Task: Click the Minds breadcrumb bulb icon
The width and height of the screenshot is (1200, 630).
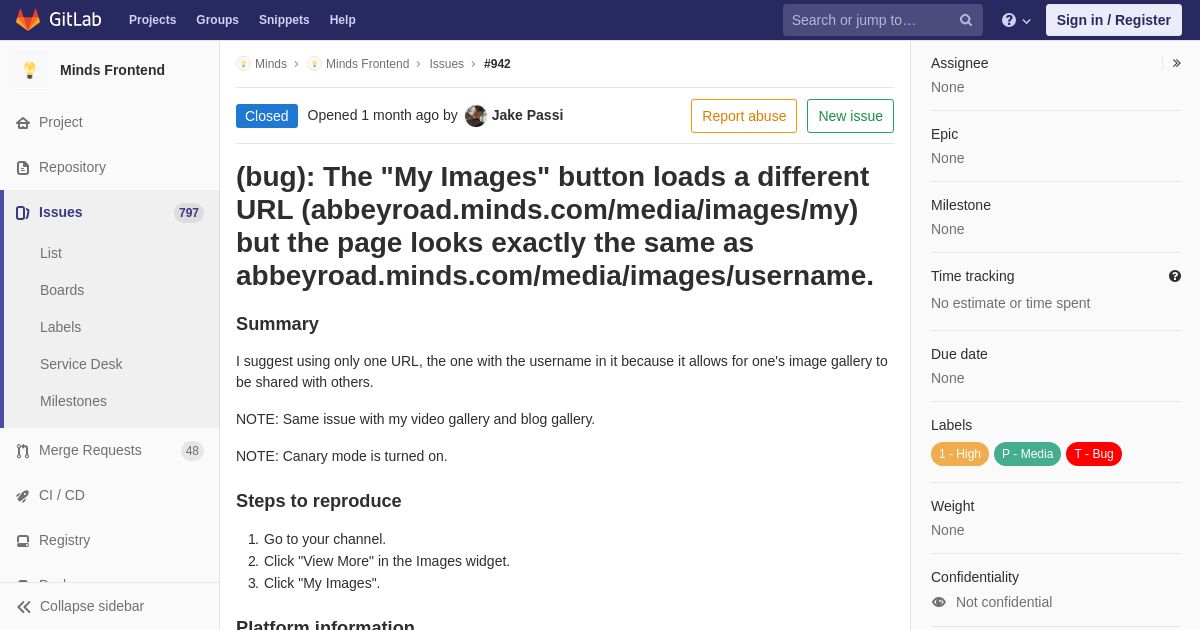Action: click(x=243, y=64)
